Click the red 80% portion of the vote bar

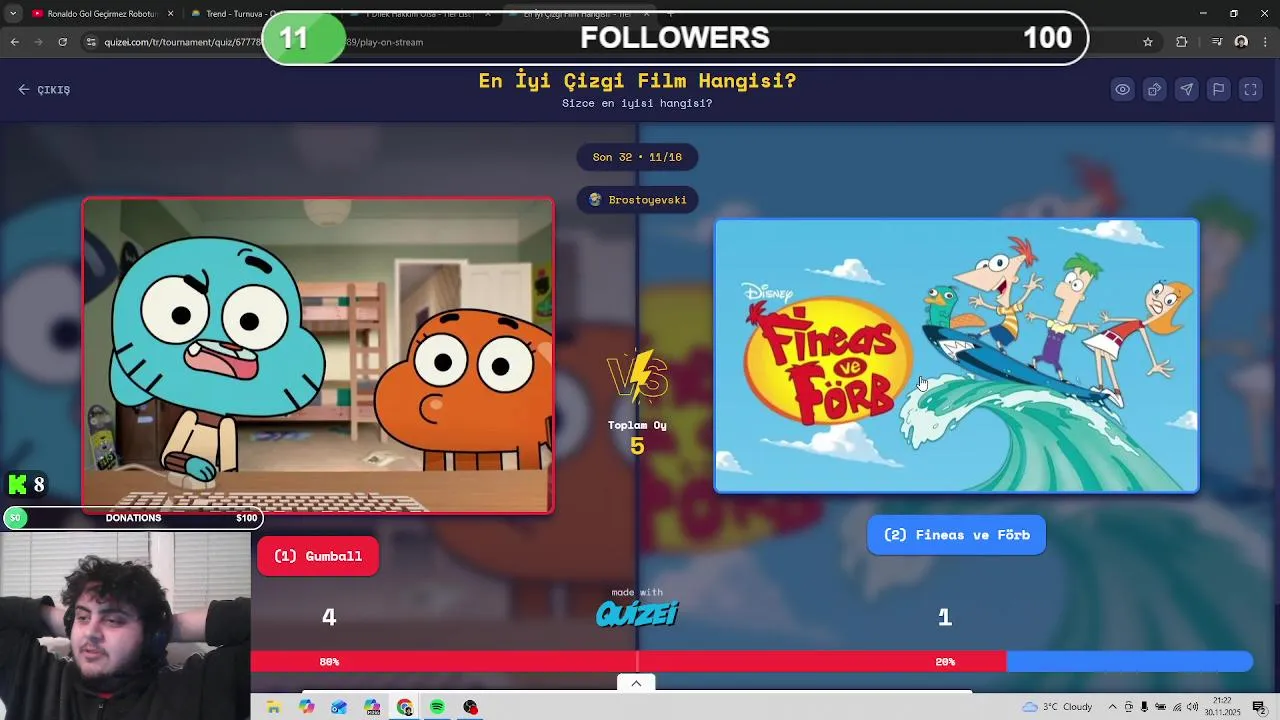628,662
